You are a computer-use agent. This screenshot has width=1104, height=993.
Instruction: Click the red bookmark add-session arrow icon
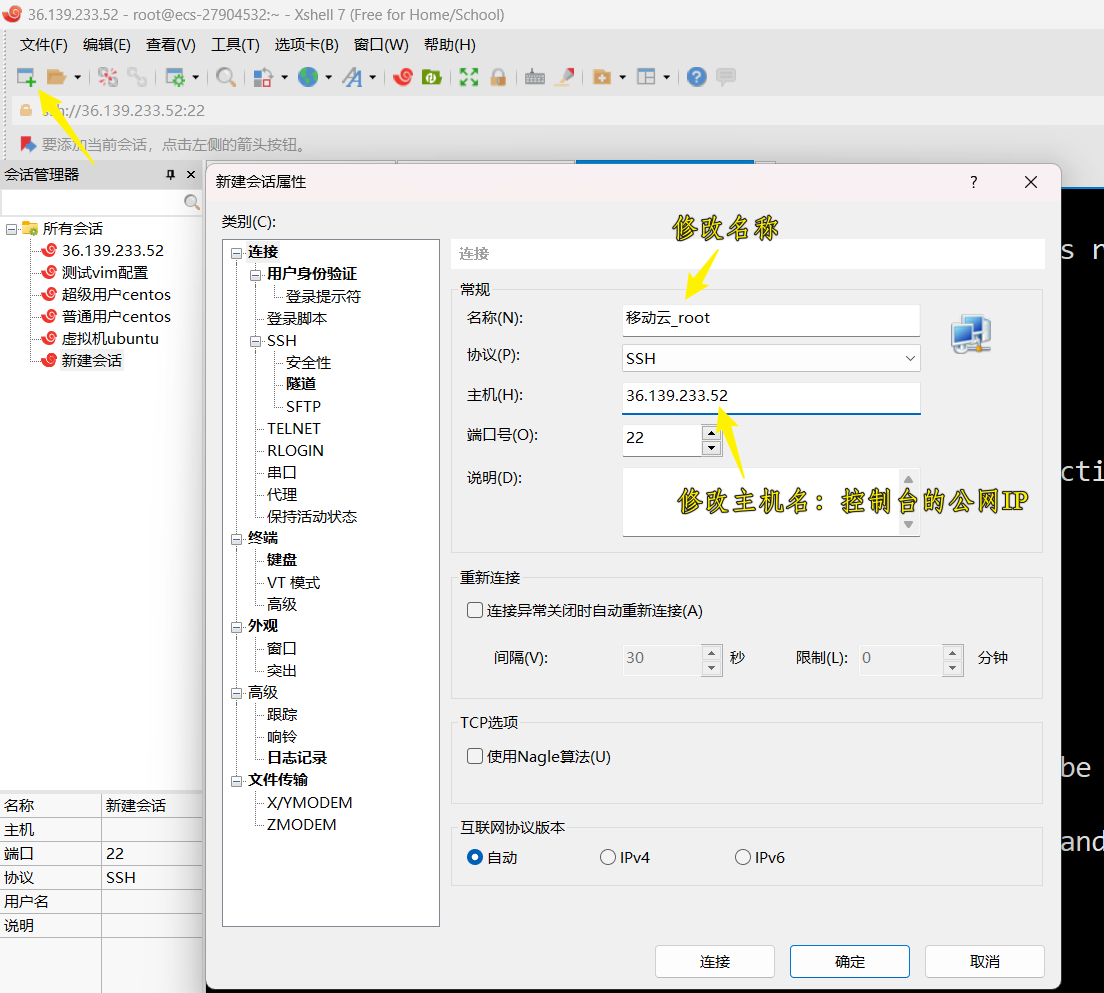click(x=28, y=144)
